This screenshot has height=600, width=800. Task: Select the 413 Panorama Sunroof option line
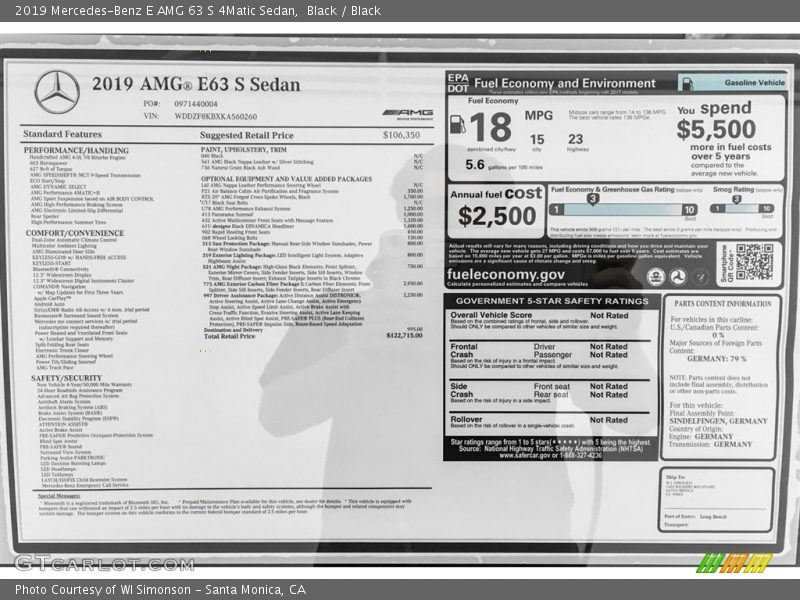point(312,215)
